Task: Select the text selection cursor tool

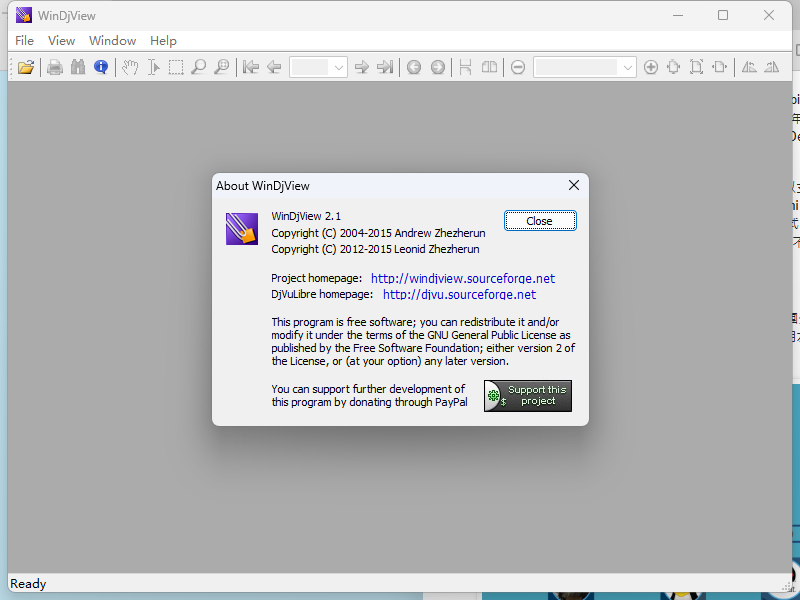Action: [x=153, y=67]
